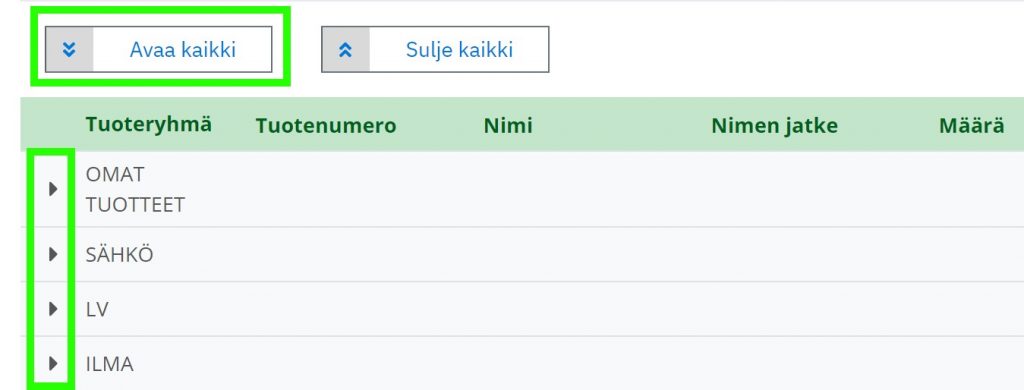
Task: Select the SÄHKÖ row label
Action: (x=120, y=255)
